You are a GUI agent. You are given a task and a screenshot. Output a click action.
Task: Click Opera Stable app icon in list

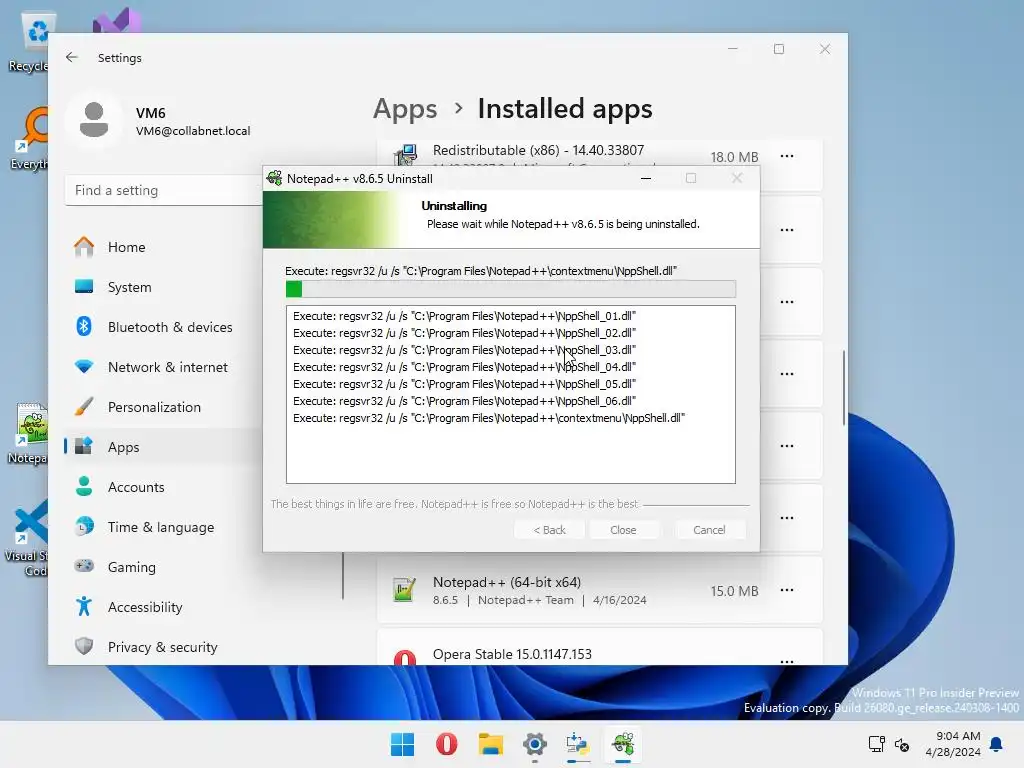tap(405, 657)
